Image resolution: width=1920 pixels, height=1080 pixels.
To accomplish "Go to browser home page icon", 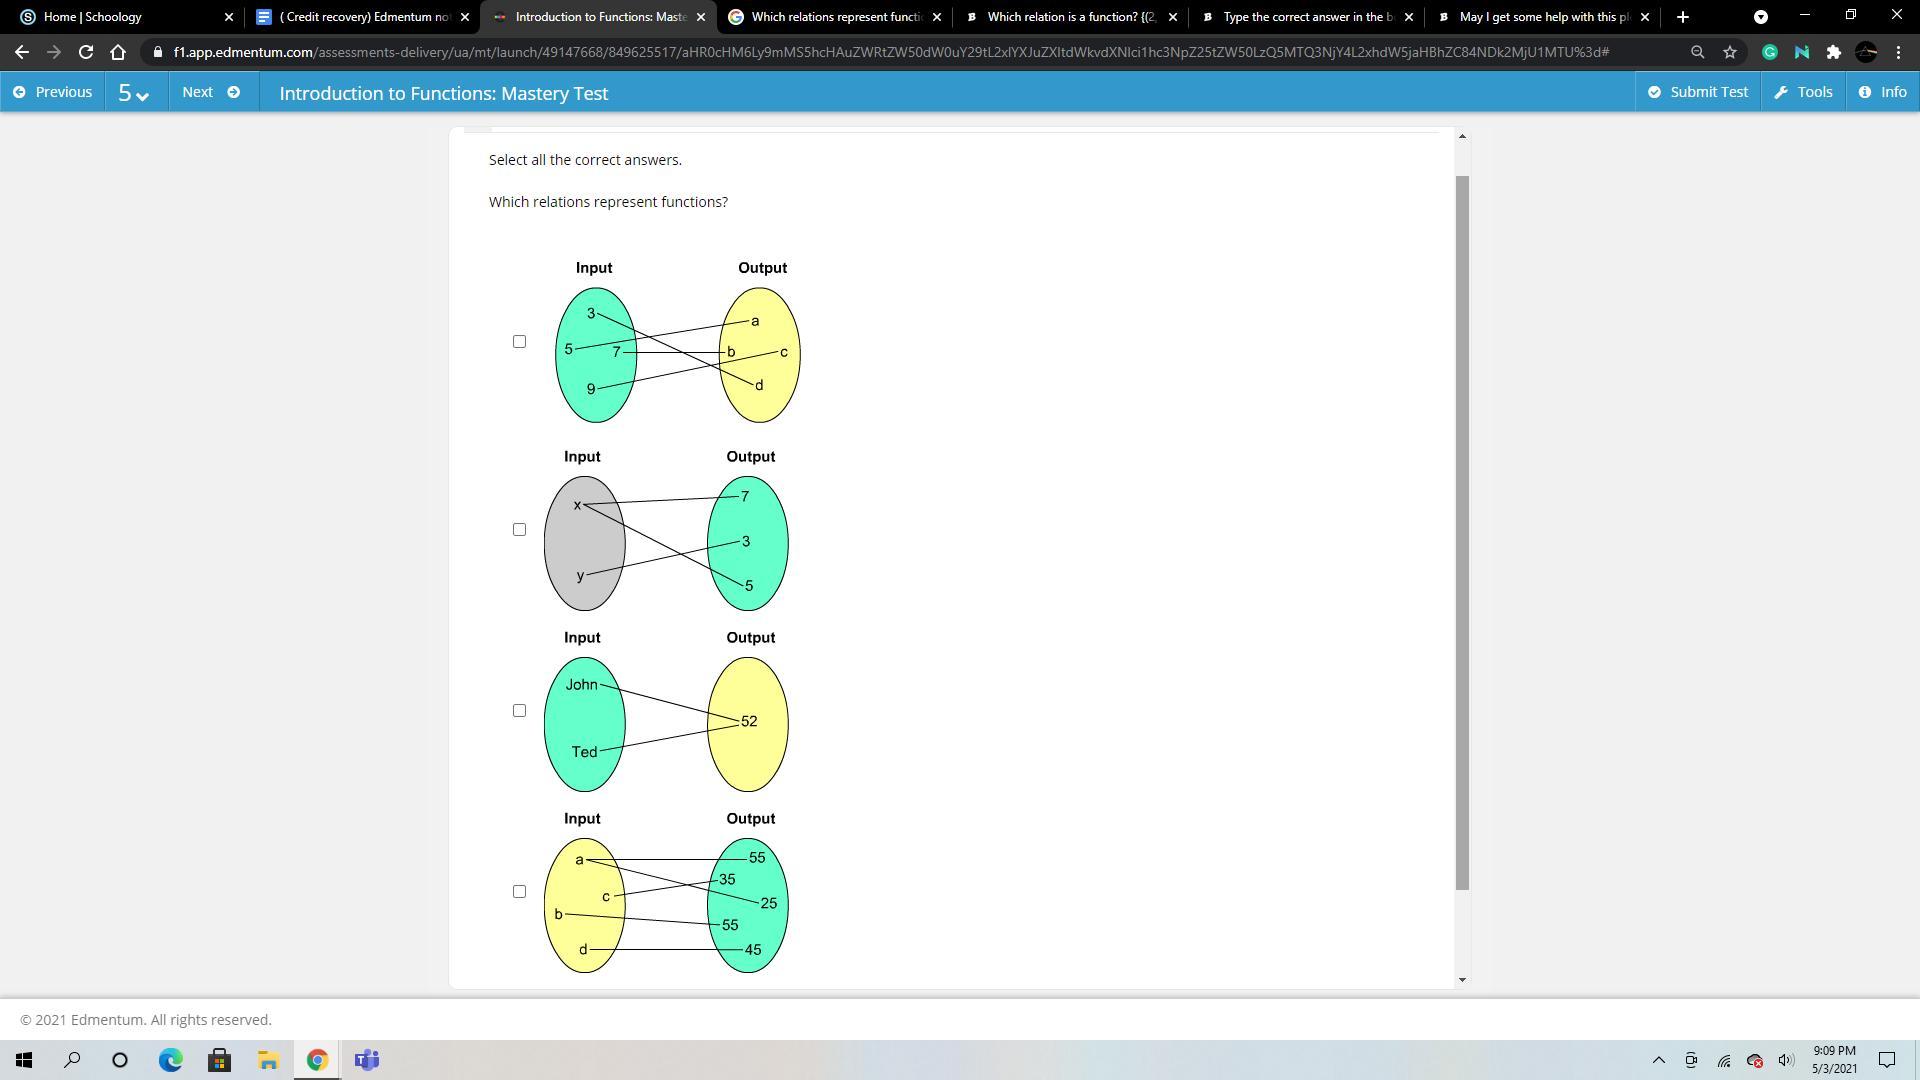I will (x=118, y=52).
